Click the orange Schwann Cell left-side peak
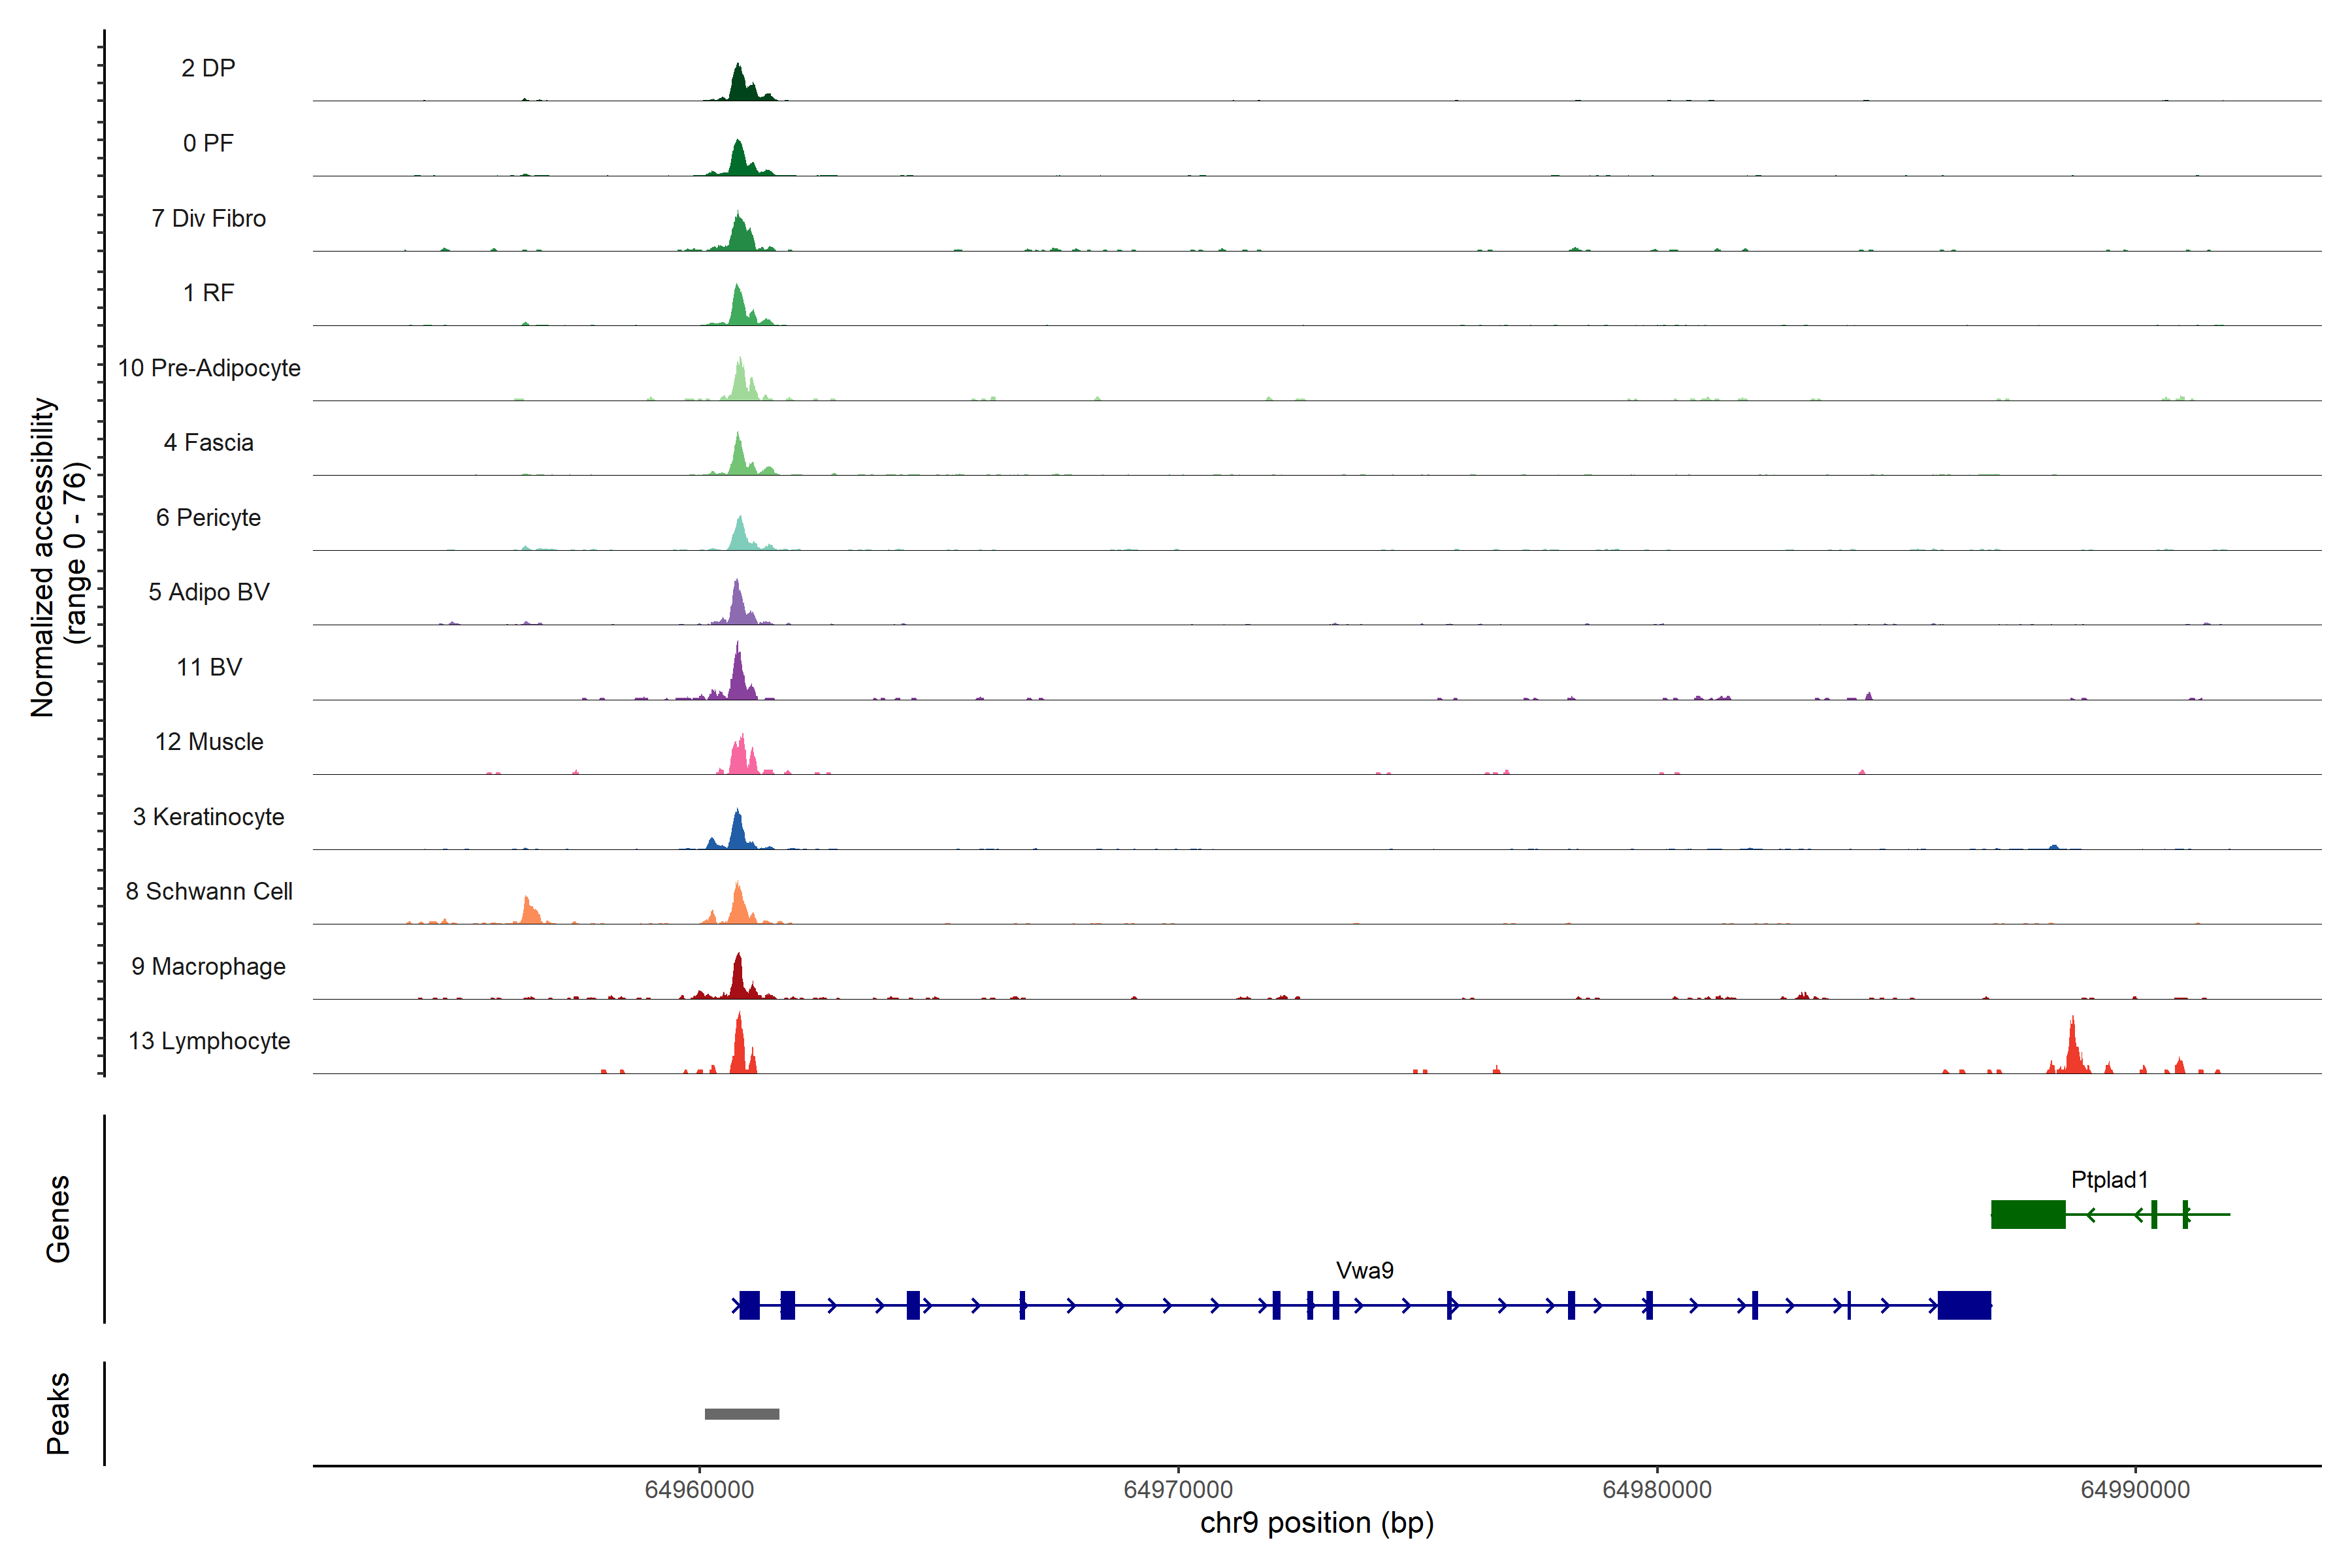This screenshot has height=1568, width=2352. pyautogui.click(x=529, y=912)
